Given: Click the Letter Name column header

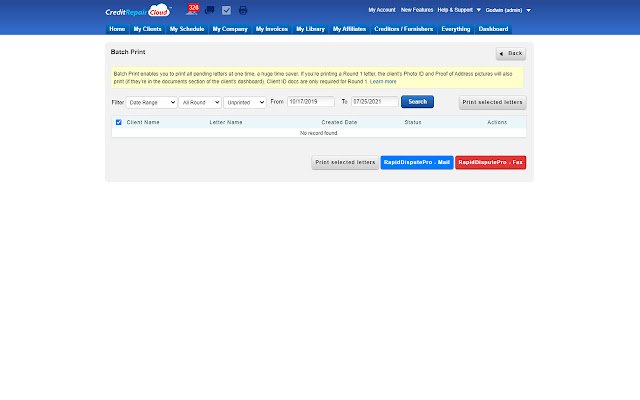Looking at the screenshot, I should point(226,122).
